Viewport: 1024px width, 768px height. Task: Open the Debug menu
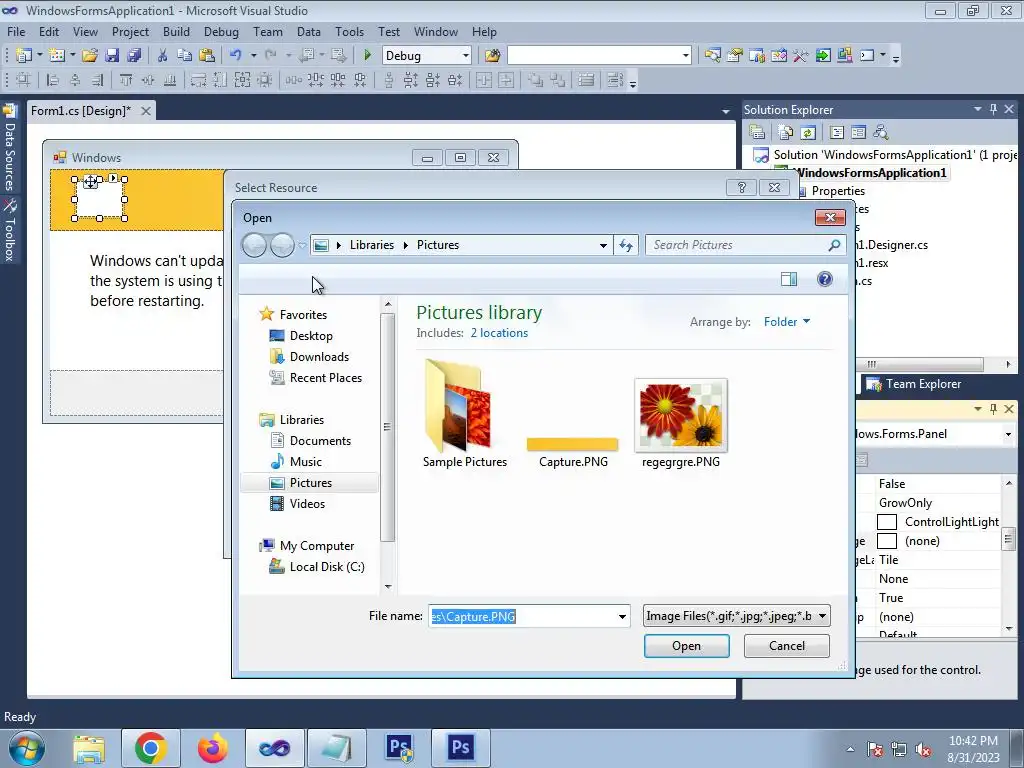click(x=221, y=31)
